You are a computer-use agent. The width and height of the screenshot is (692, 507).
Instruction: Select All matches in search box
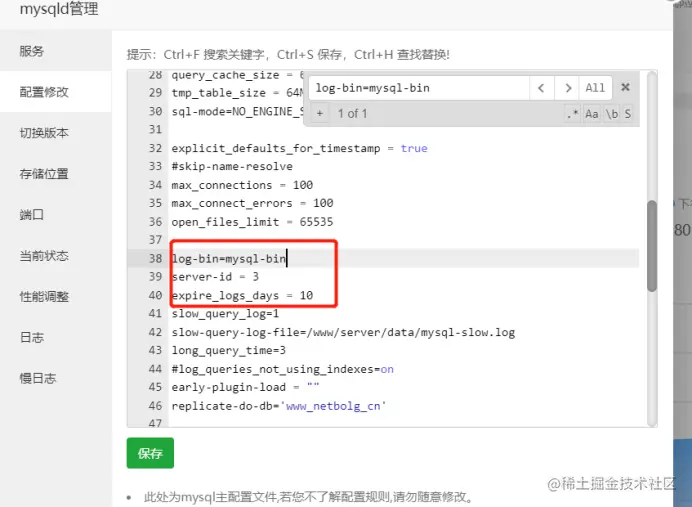tap(595, 88)
